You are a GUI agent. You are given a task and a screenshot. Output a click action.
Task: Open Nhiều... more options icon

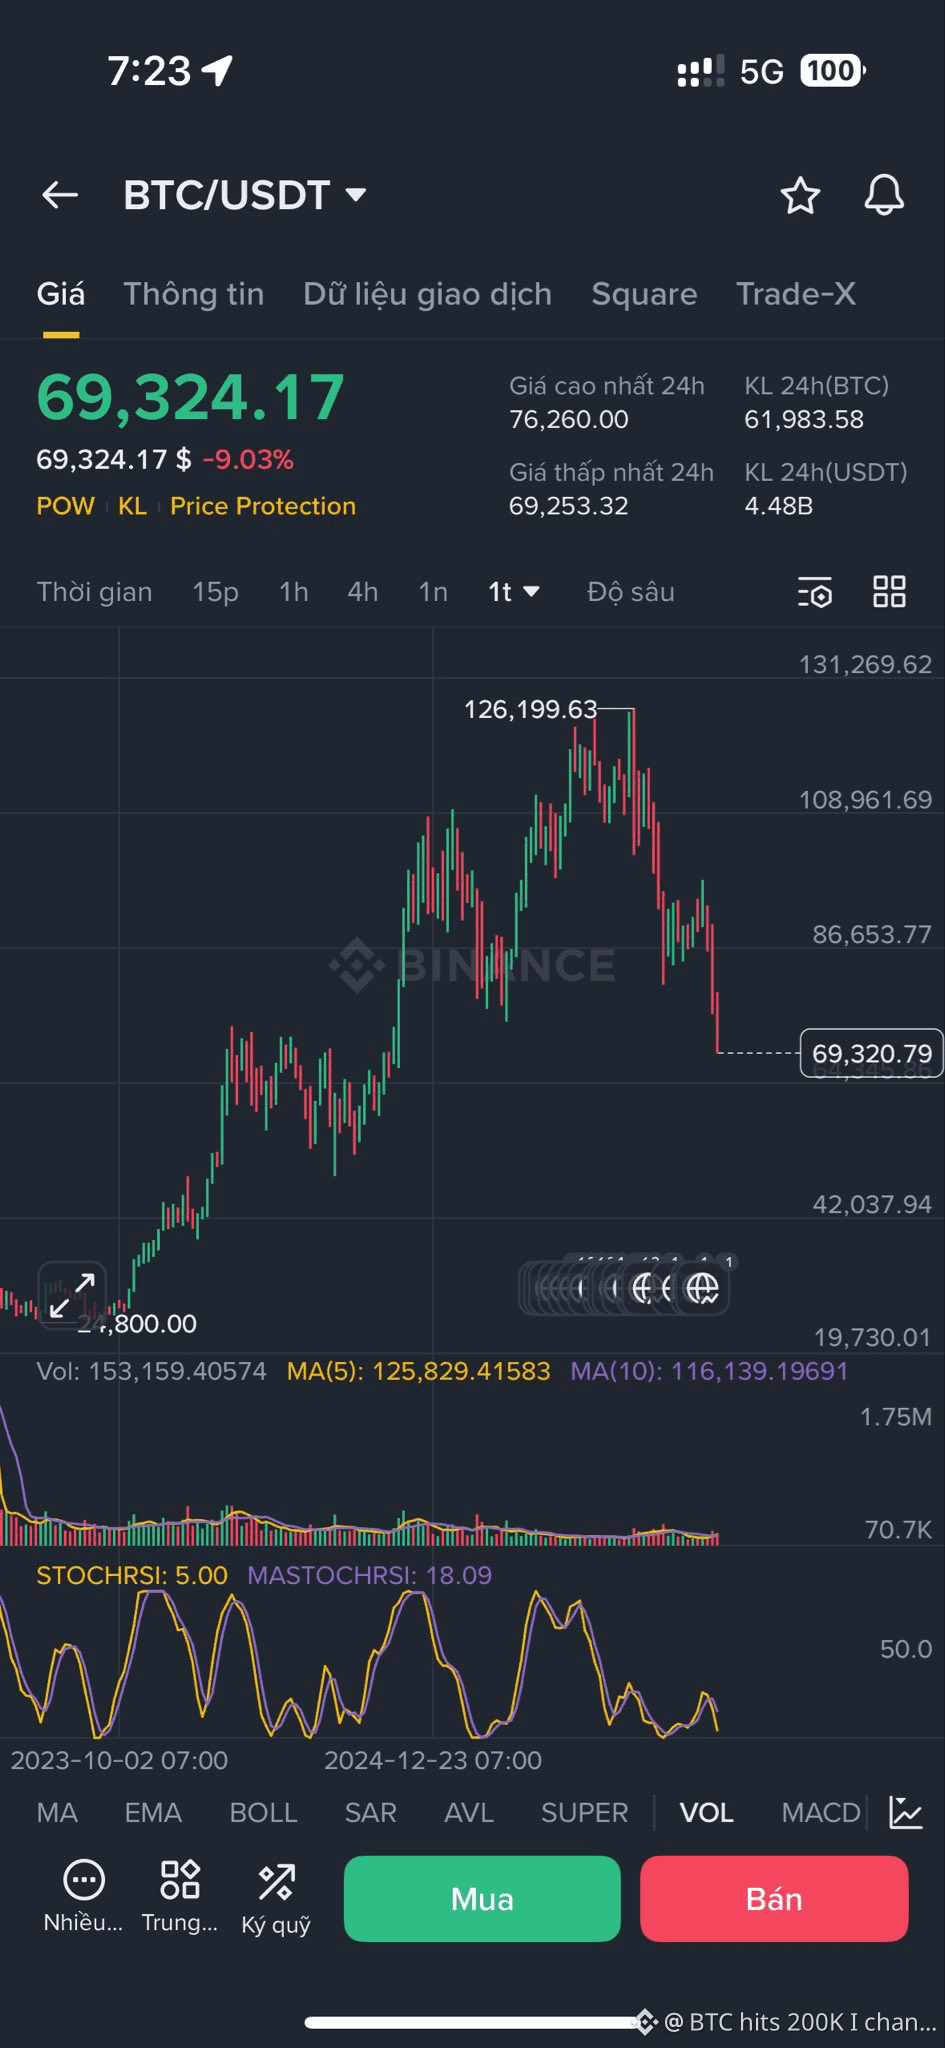click(x=84, y=1880)
